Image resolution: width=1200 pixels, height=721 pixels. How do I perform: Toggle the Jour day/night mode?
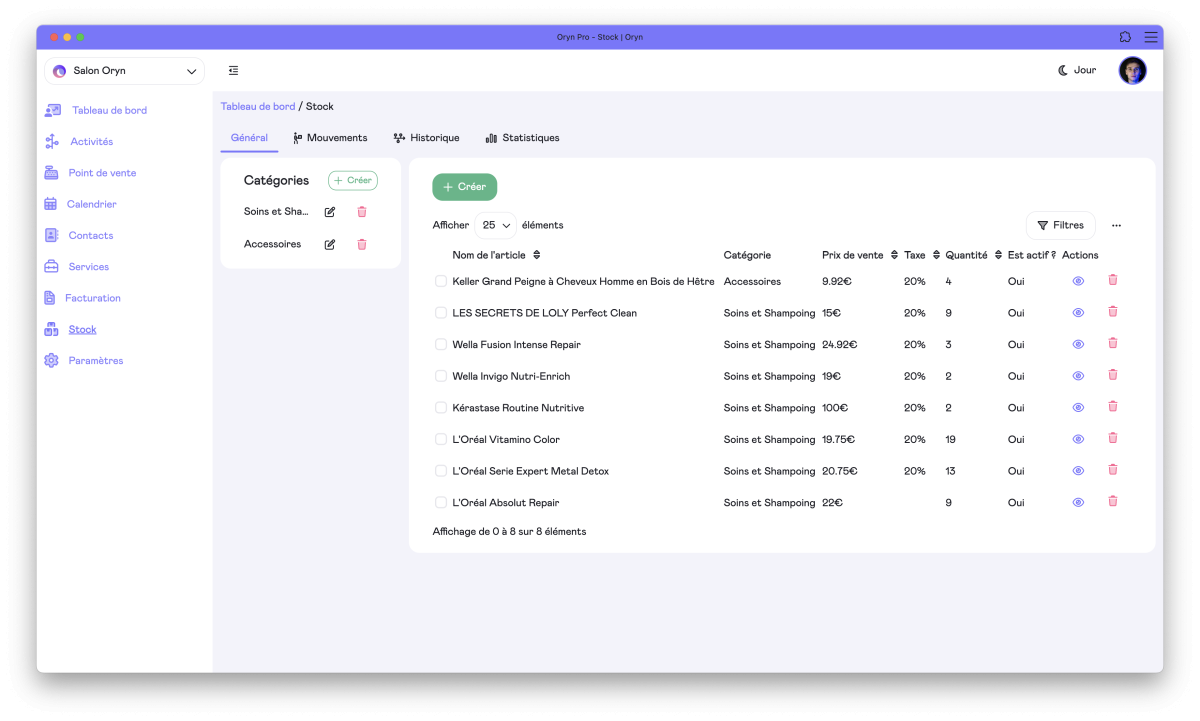click(x=1077, y=71)
